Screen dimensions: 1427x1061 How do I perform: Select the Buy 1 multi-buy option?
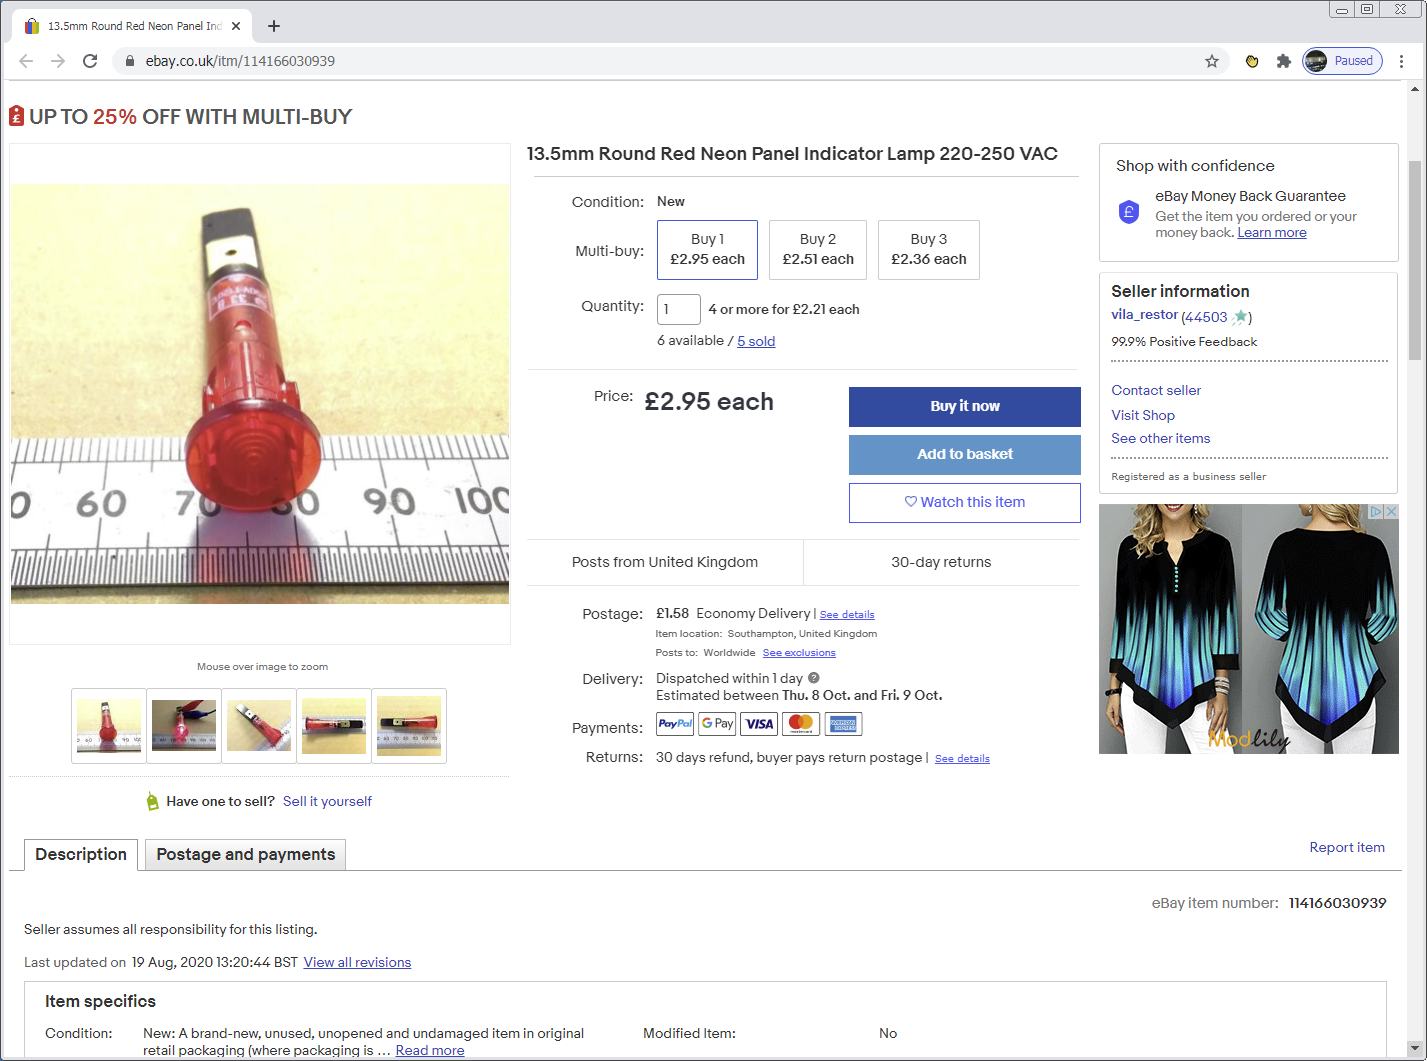pyautogui.click(x=707, y=250)
